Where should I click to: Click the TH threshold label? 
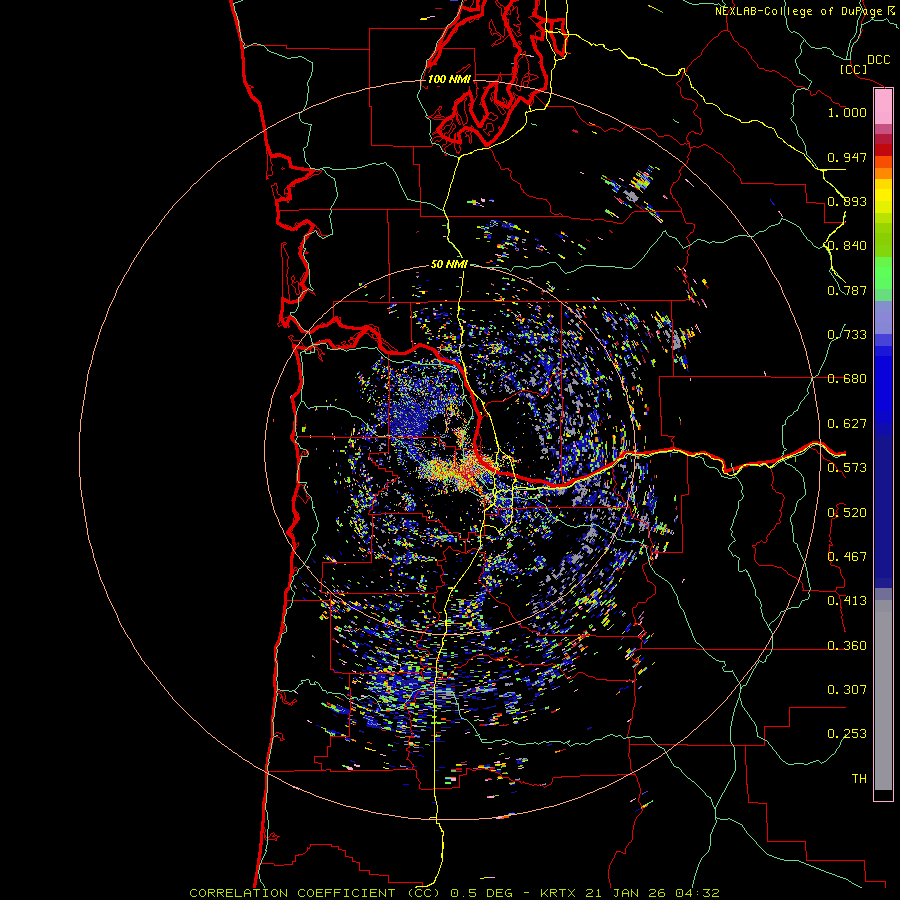pyautogui.click(x=859, y=779)
